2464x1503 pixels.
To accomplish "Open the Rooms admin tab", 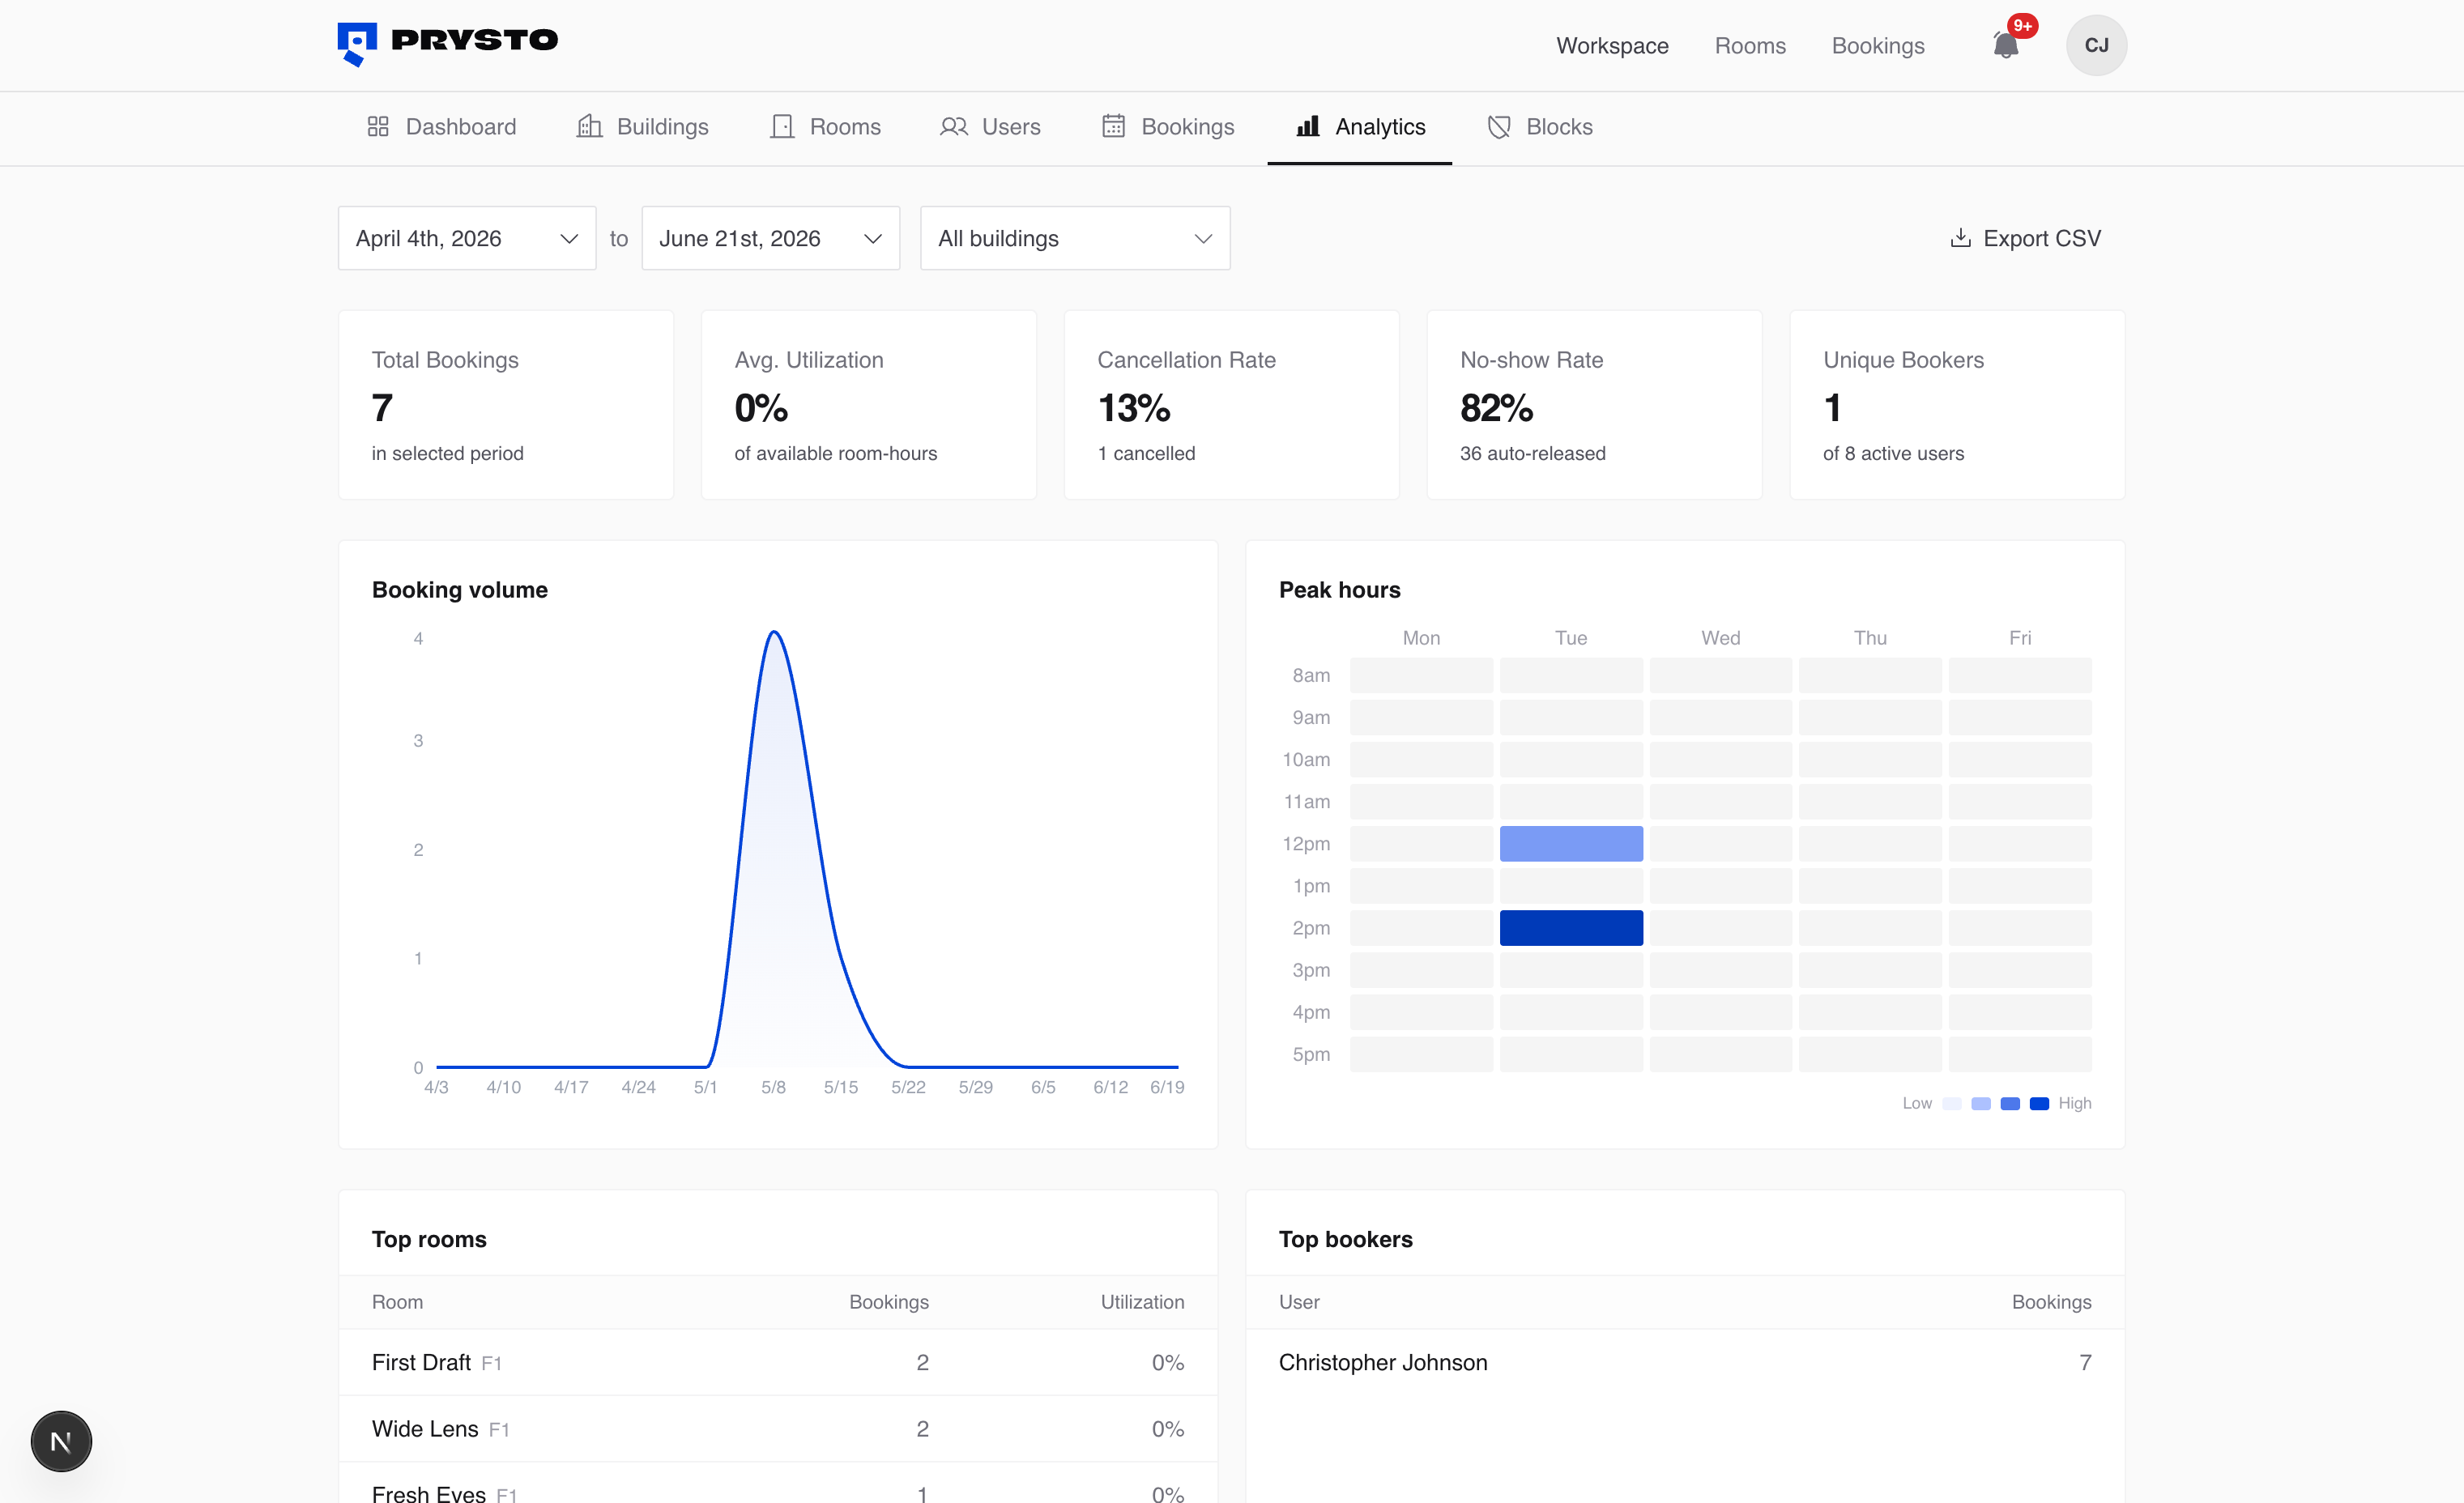I will [x=825, y=127].
